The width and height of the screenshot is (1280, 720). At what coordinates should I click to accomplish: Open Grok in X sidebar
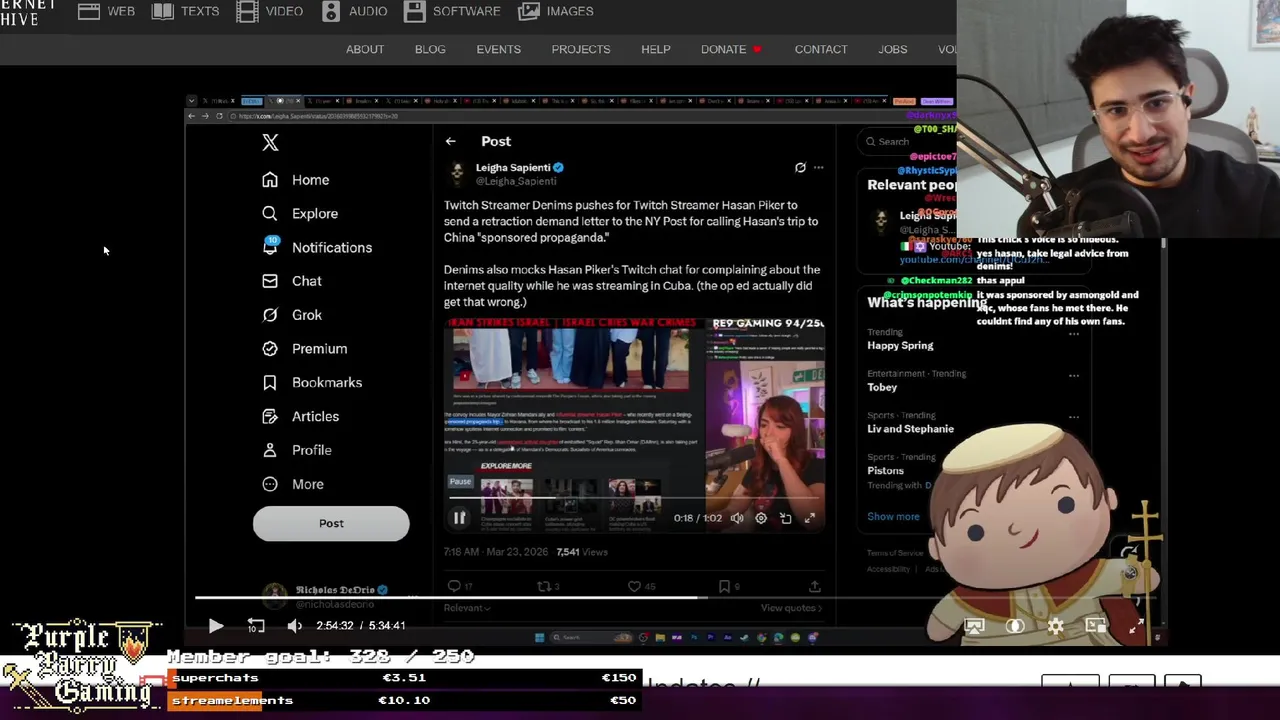(292, 315)
